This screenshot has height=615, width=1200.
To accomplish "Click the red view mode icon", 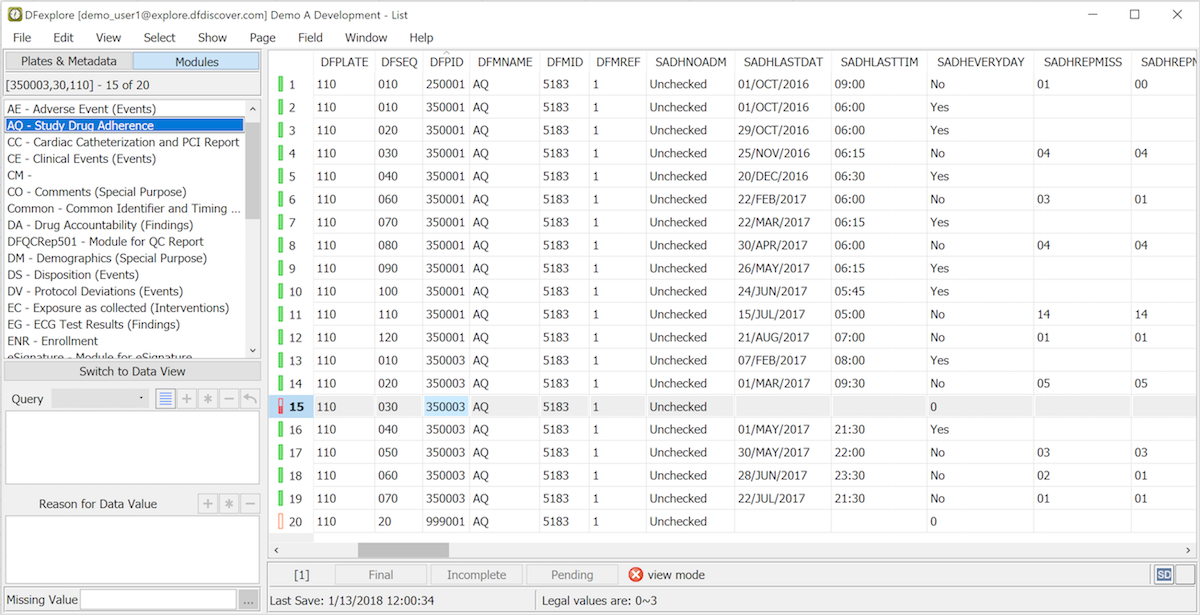I will coord(636,575).
